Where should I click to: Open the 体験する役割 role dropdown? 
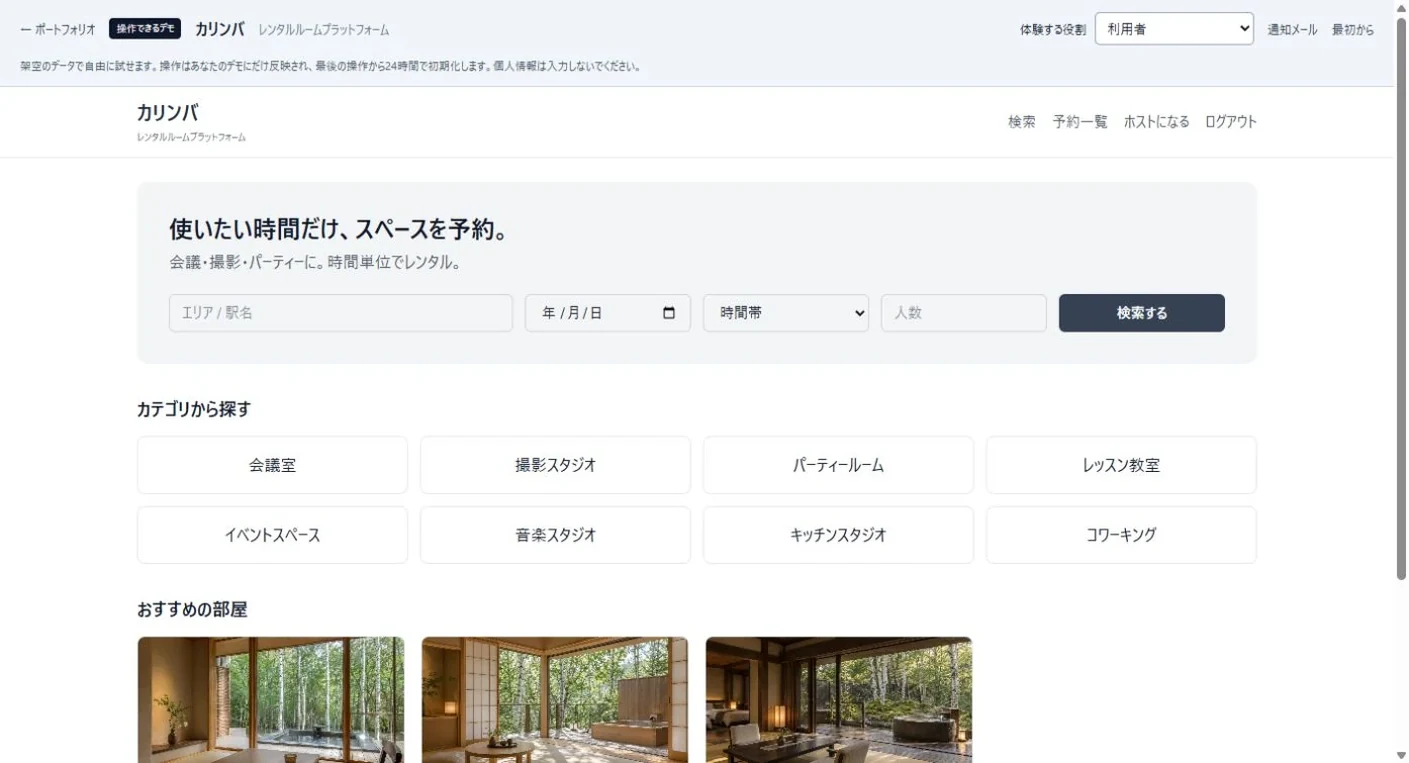[1174, 29]
